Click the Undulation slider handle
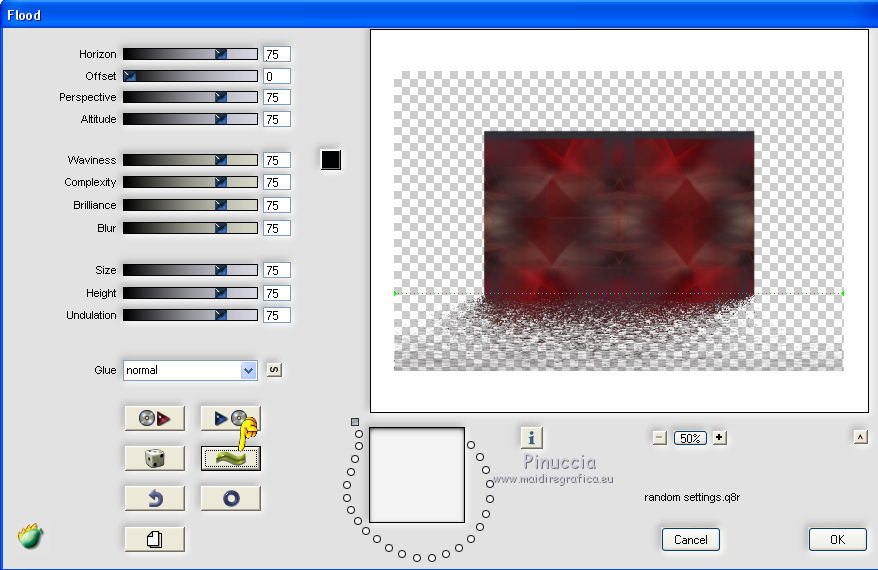 click(x=221, y=315)
